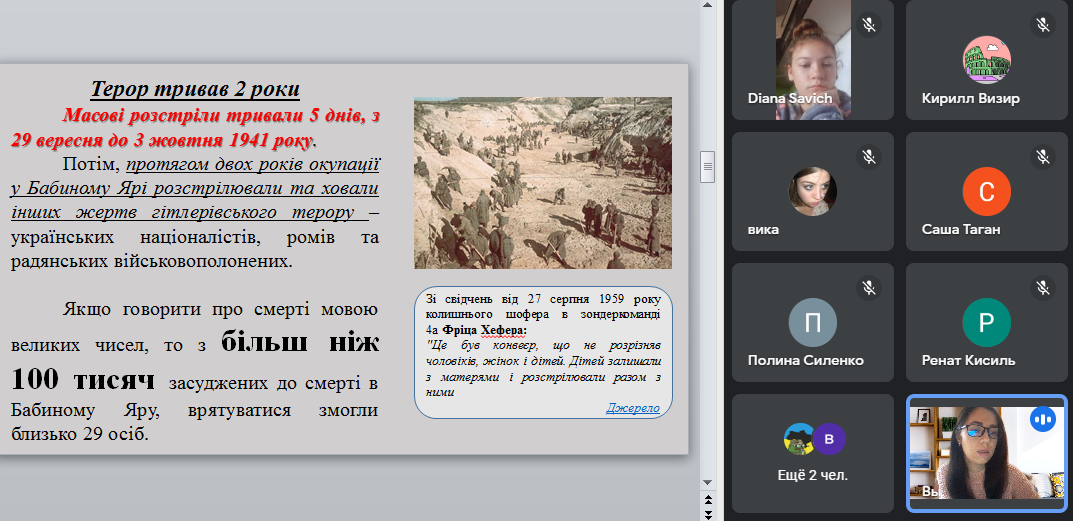Click muted microphone icon on Кирилл Визир tile
The height and width of the screenshot is (521, 1073).
pyautogui.click(x=1043, y=25)
